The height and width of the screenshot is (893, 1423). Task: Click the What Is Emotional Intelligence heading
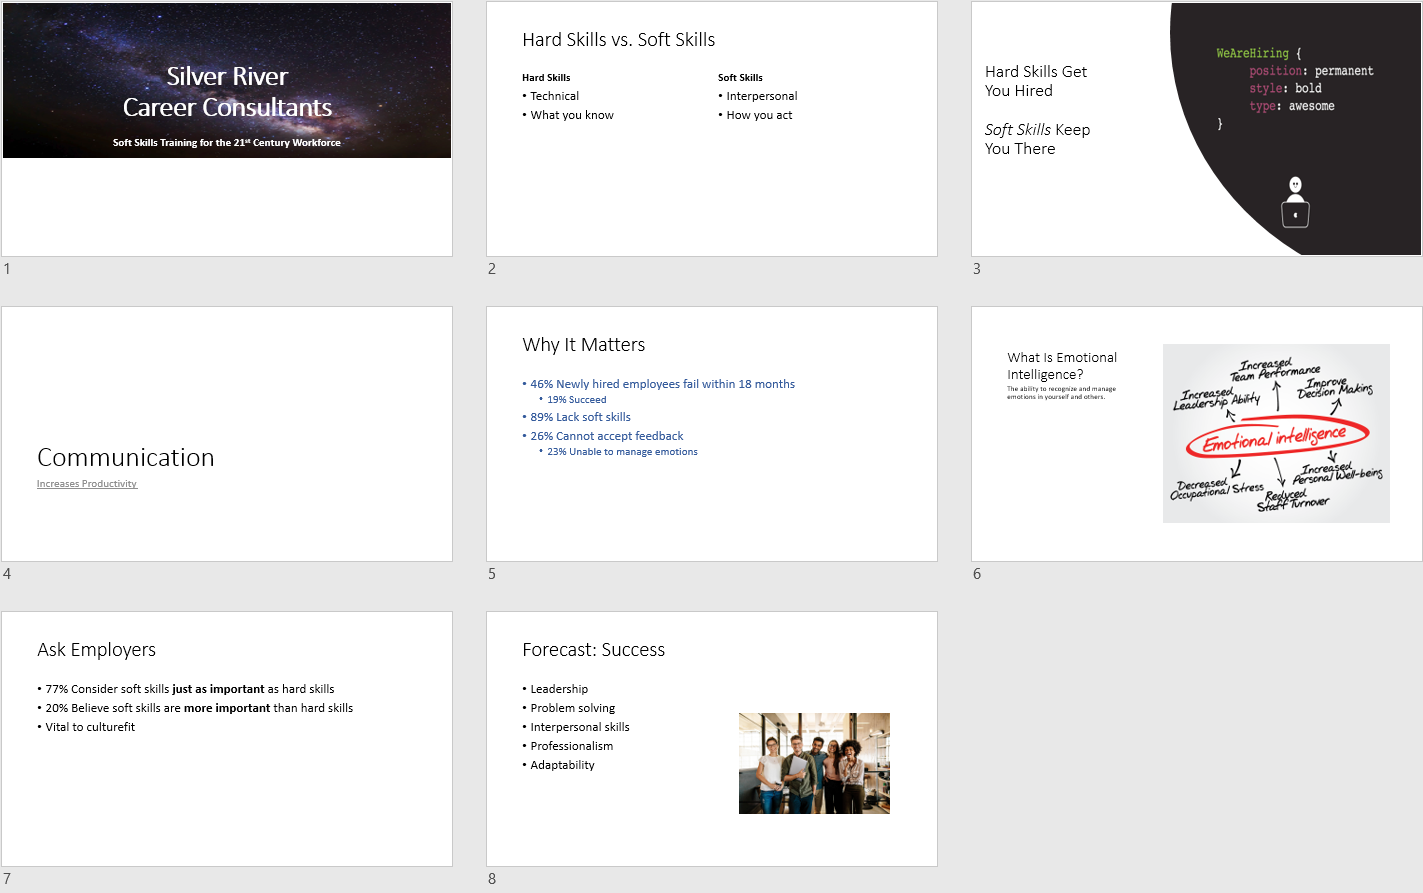pos(1061,366)
